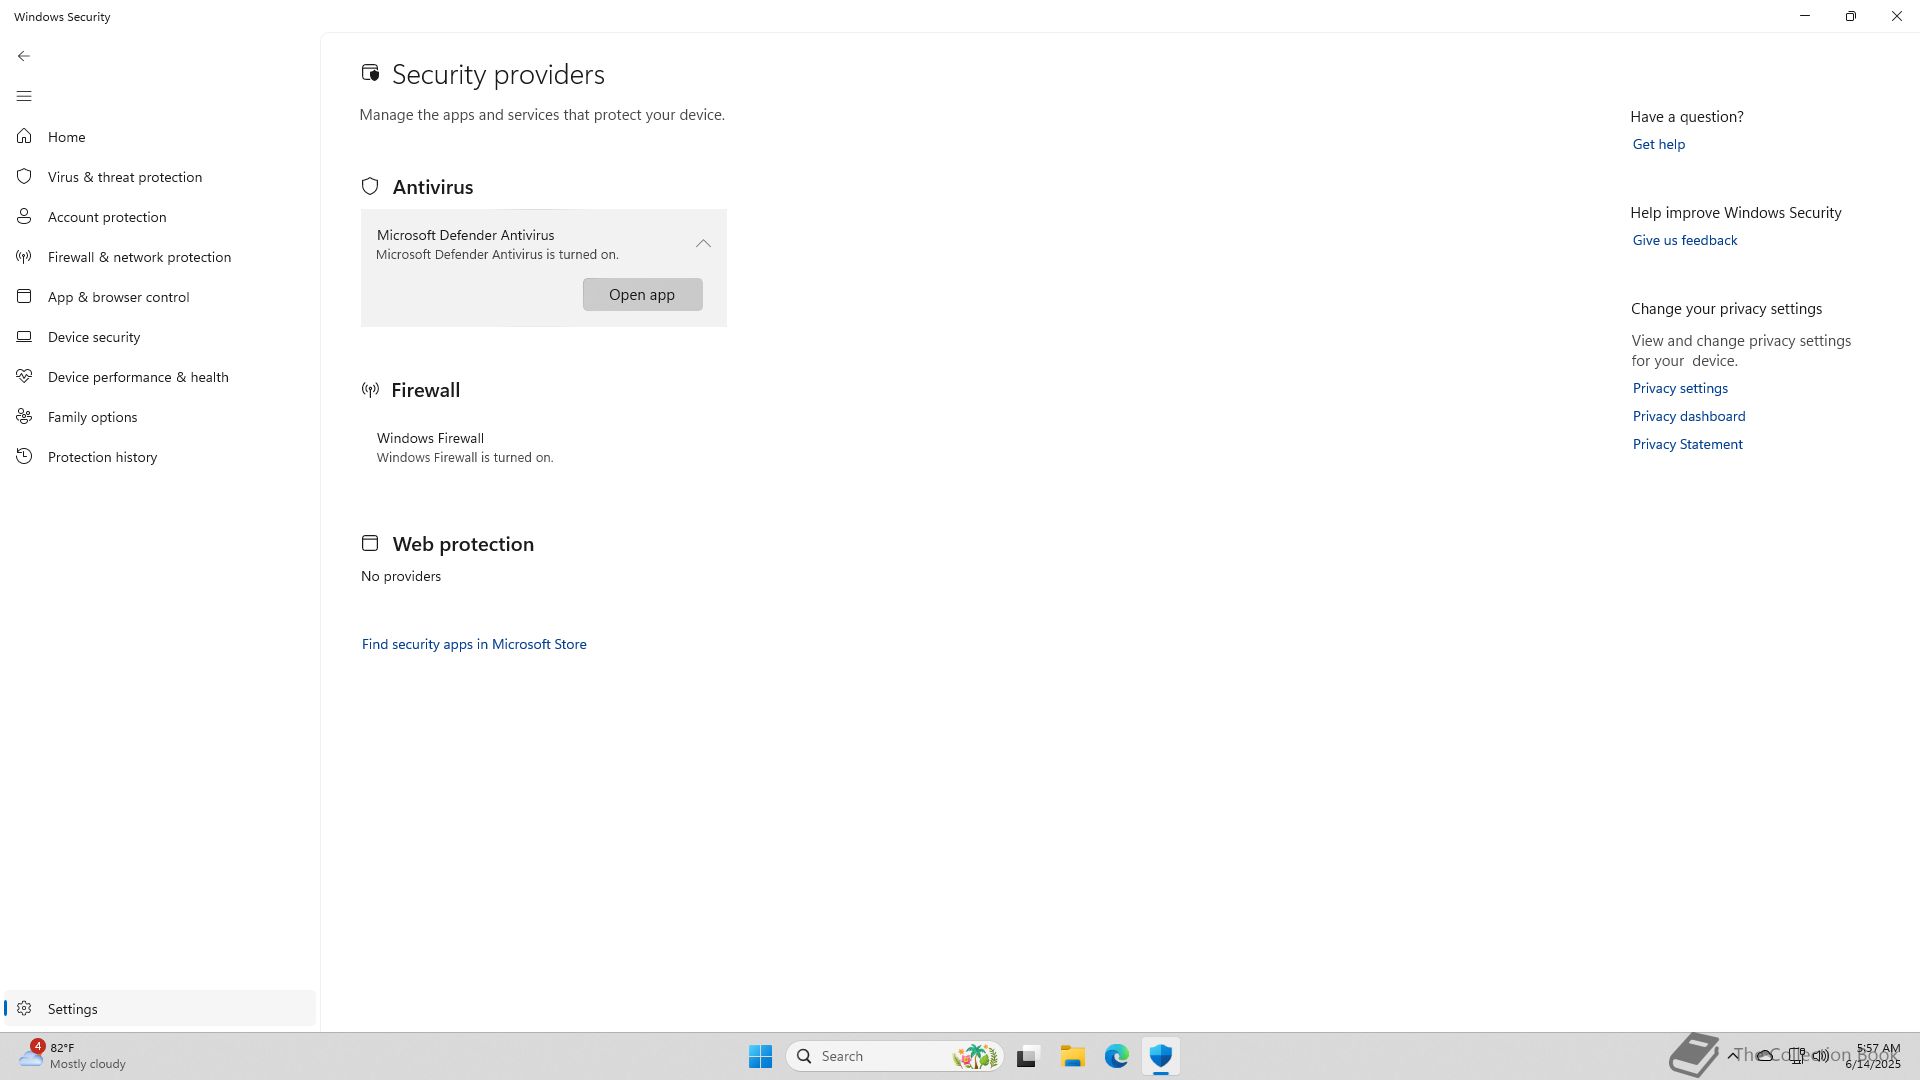Click the Device performance & health heart icon

[x=24, y=377]
